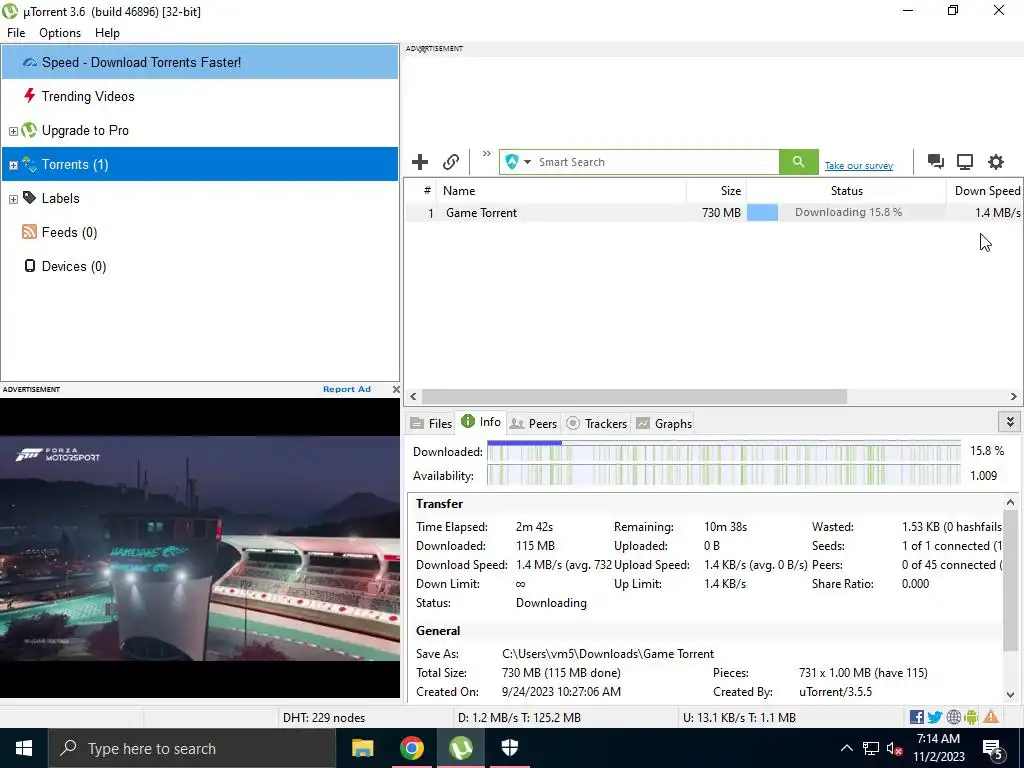Click the Windows taskbar search box
This screenshot has height=768, width=1024.
pos(192,748)
